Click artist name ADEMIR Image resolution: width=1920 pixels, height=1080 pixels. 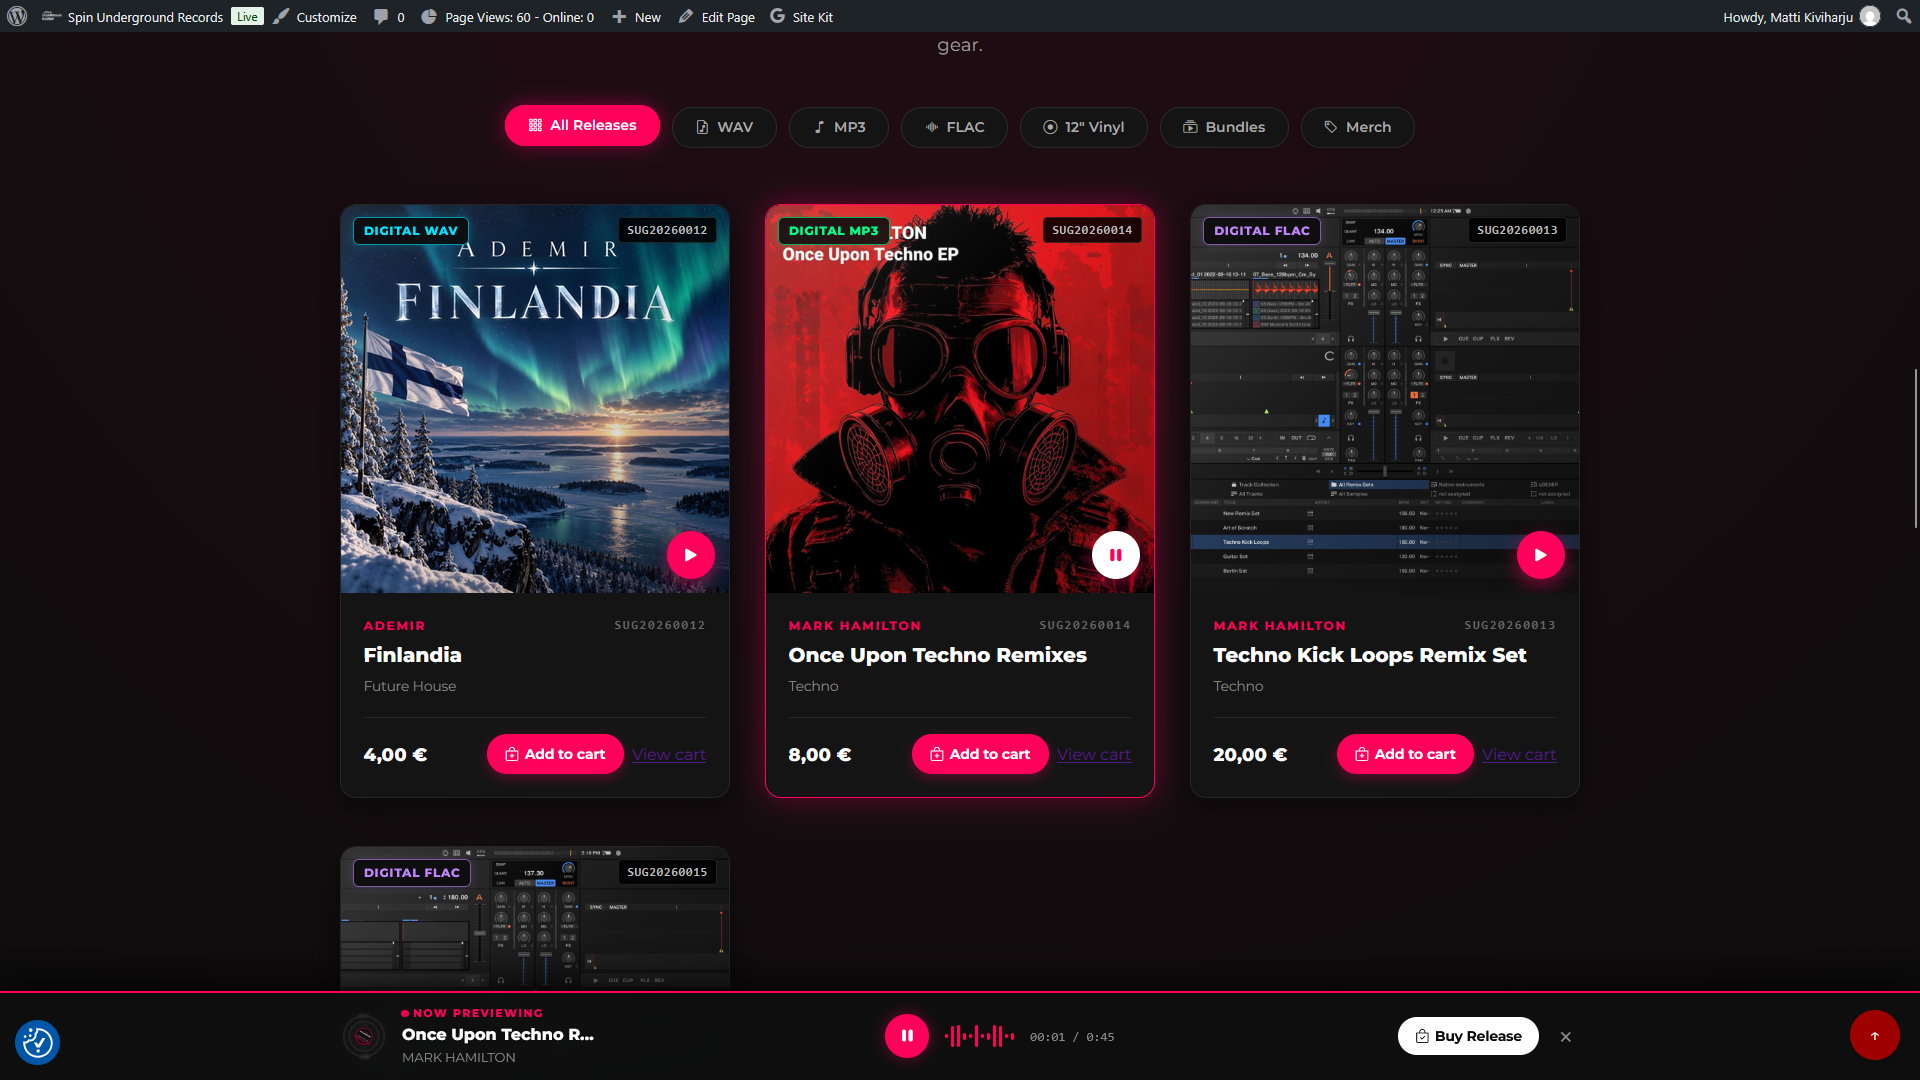pos(394,626)
